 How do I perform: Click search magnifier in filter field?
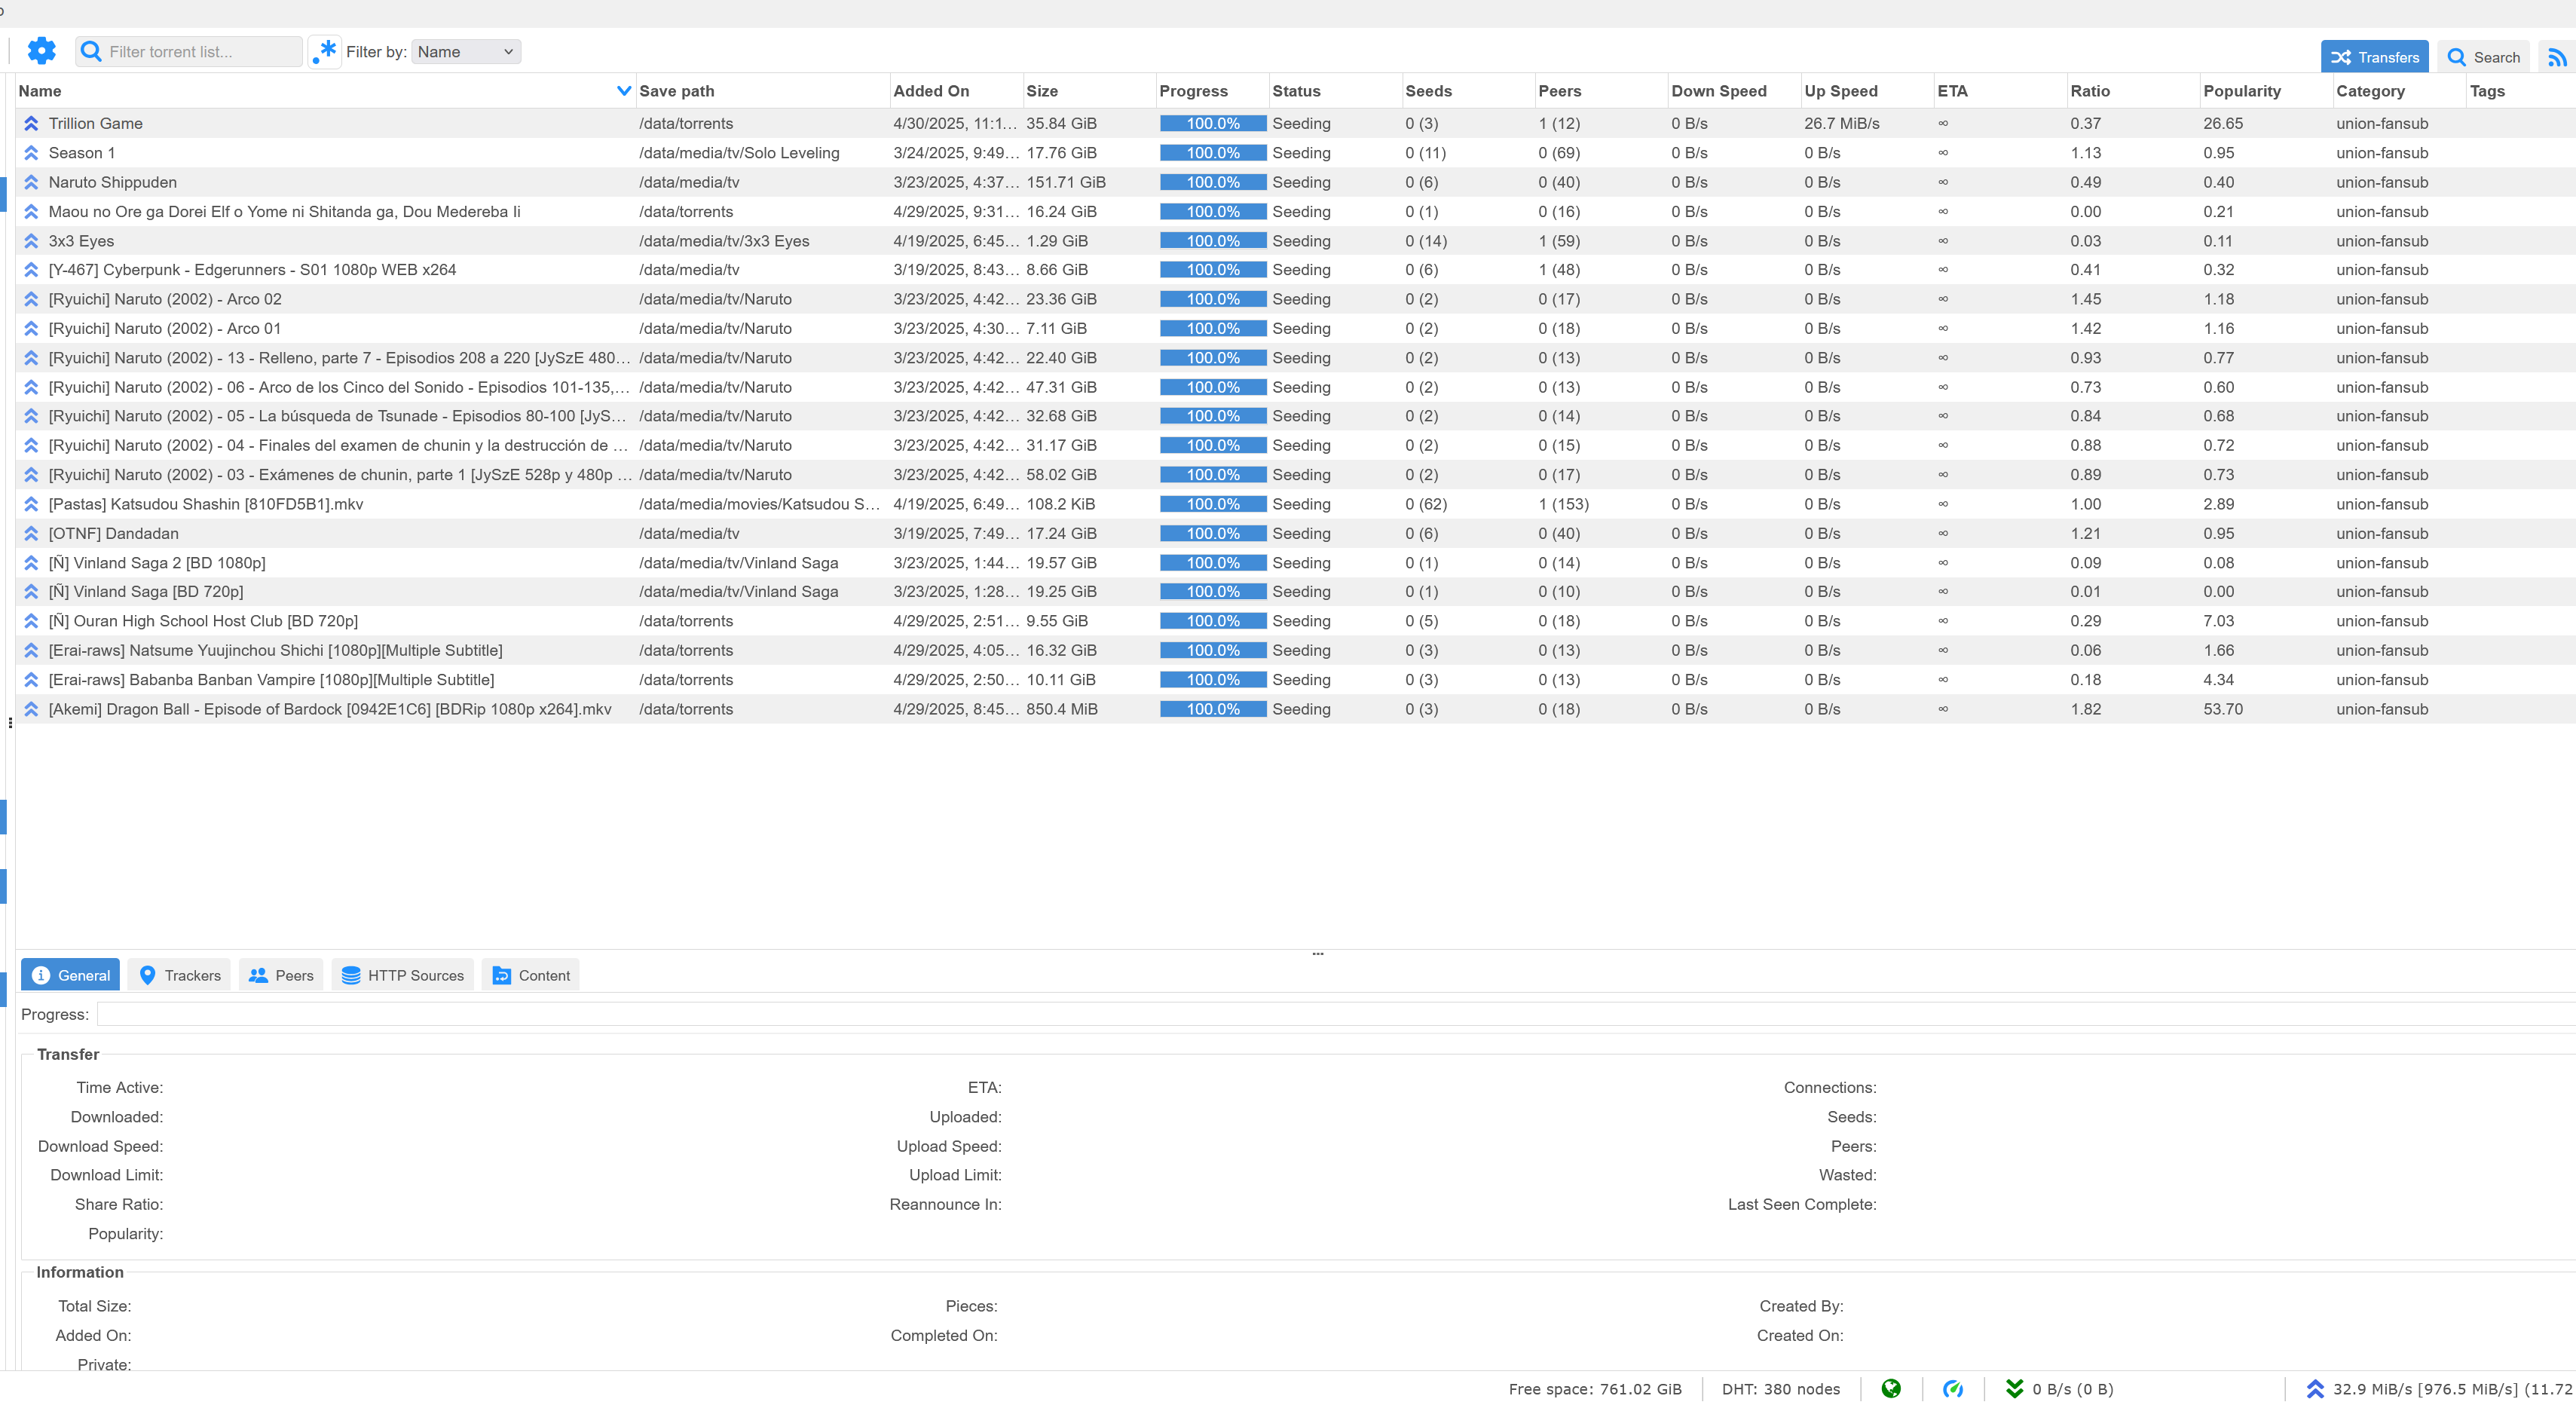point(91,51)
